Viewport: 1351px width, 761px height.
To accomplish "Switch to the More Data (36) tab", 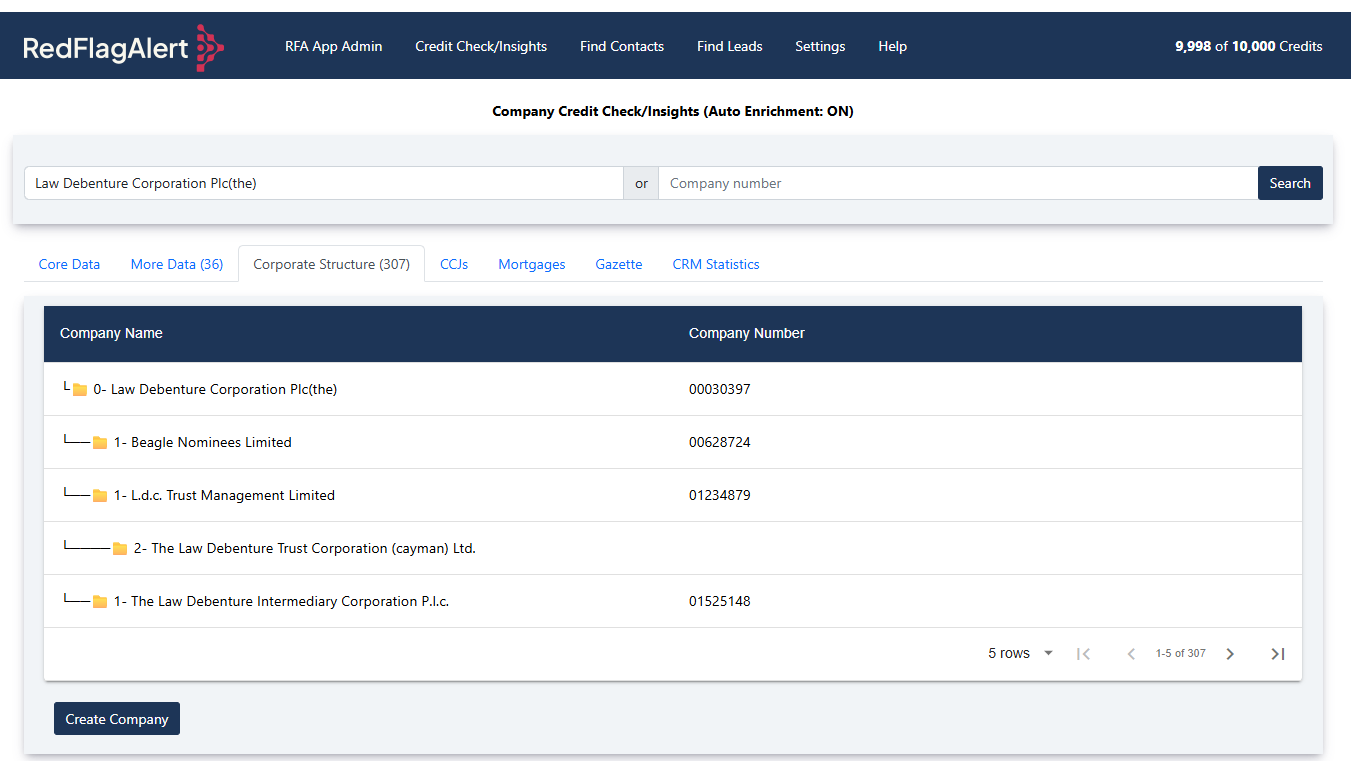I will coord(177,264).
